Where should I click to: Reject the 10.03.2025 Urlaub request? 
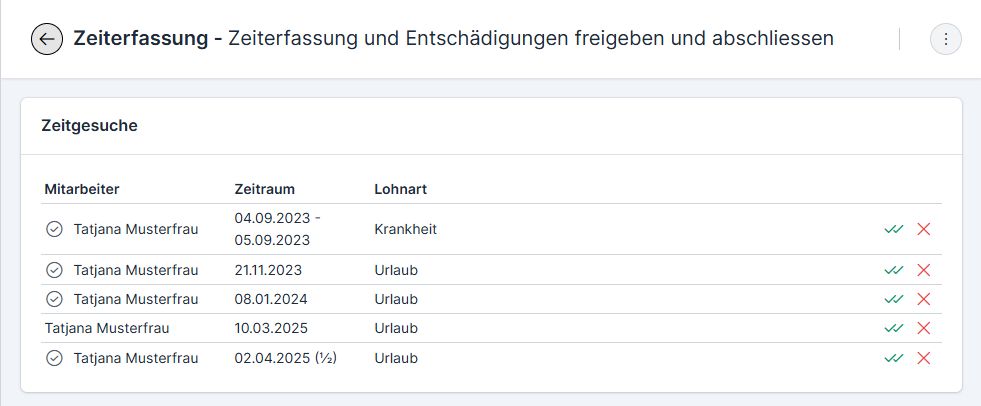pos(923,328)
